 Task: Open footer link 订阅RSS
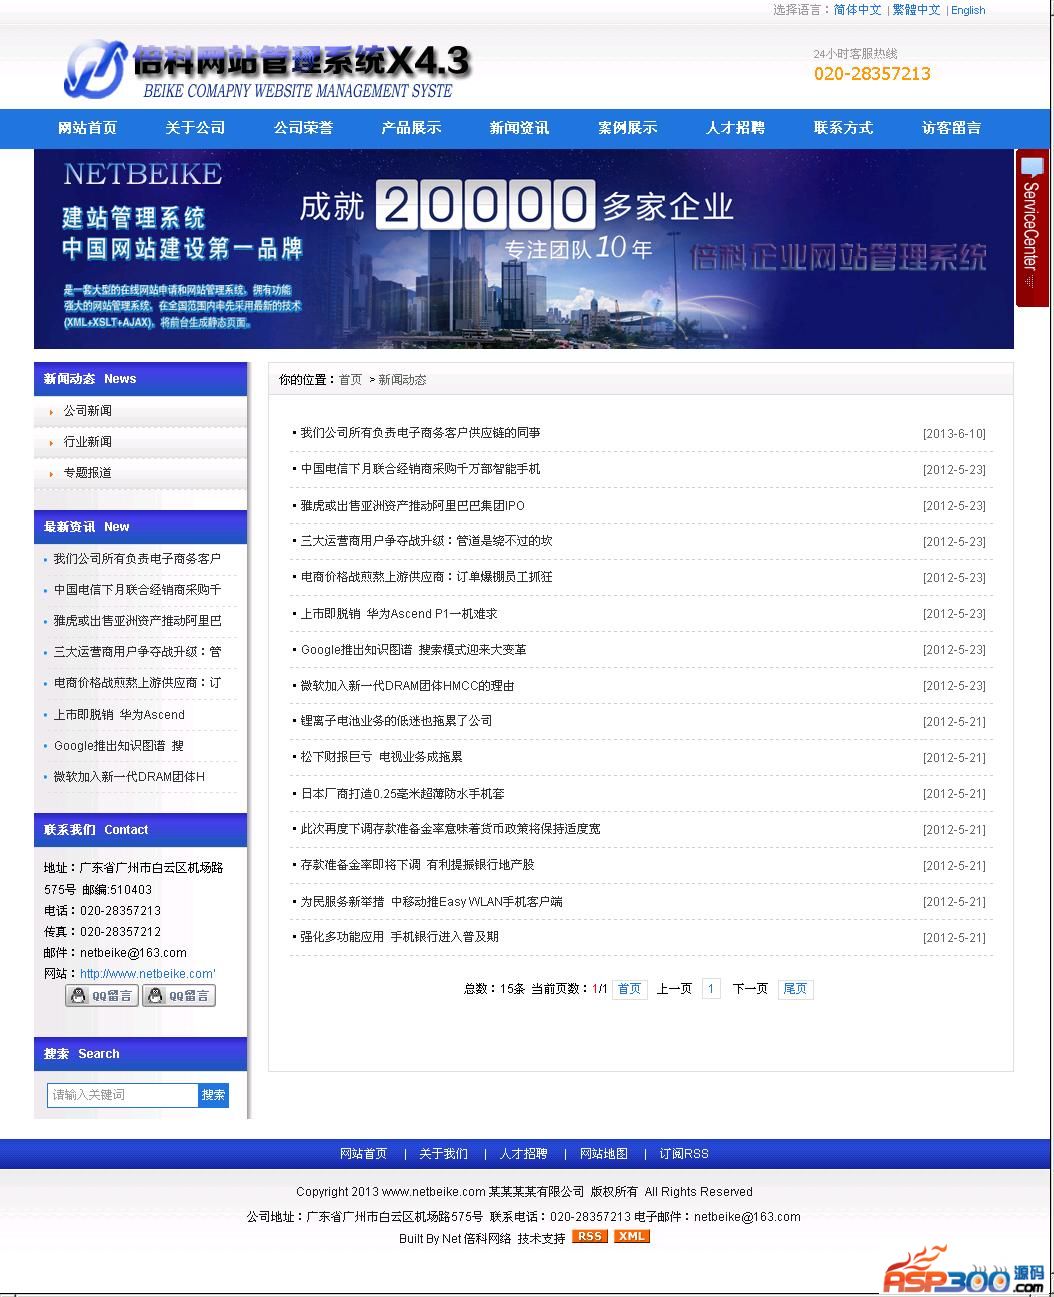[684, 1154]
